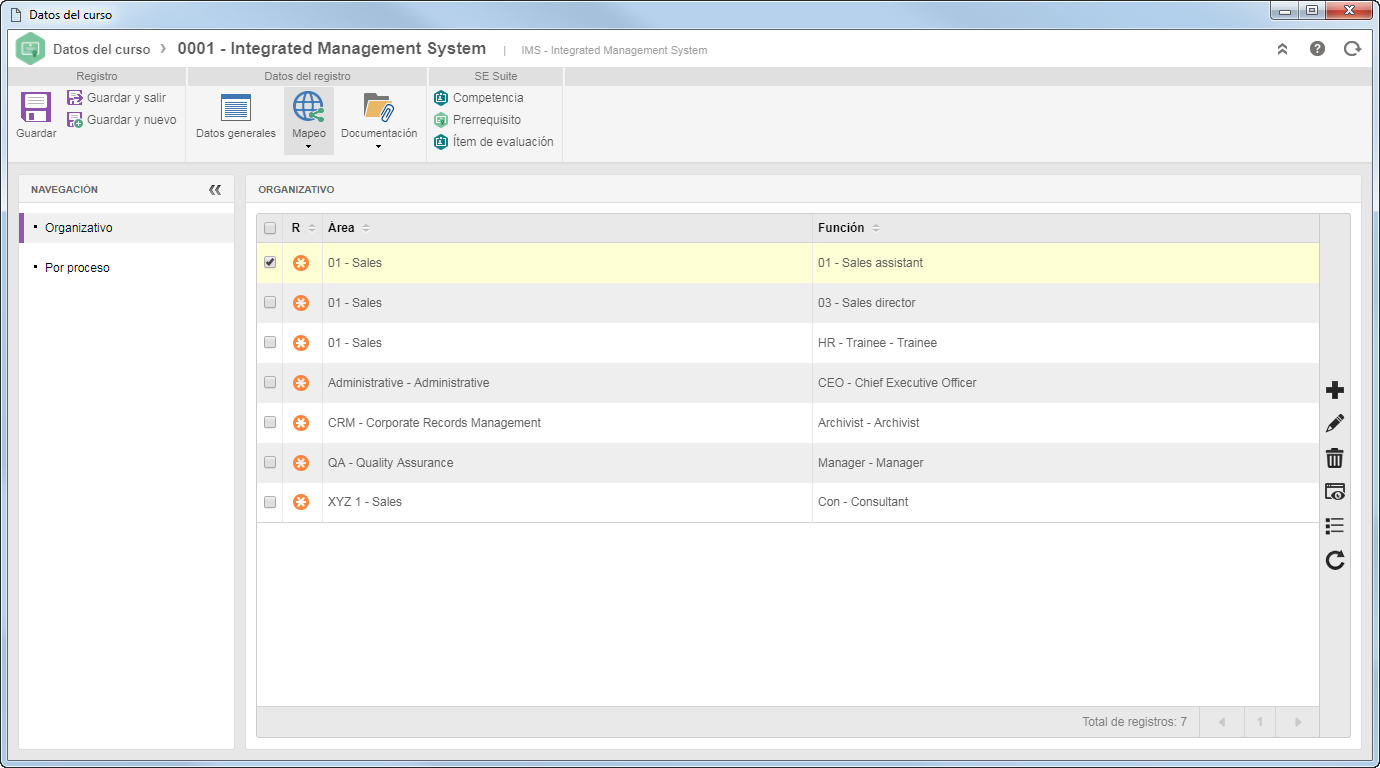Click required icon on HR Trainee row
1380x768 pixels.
pos(301,343)
